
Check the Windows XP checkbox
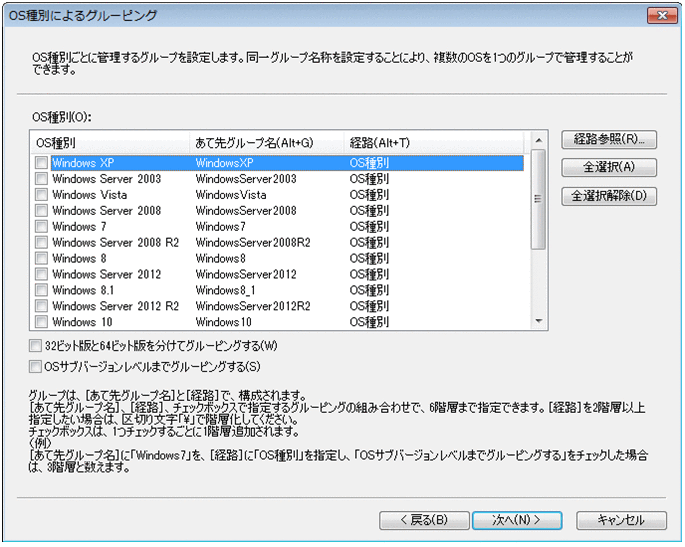[42, 163]
